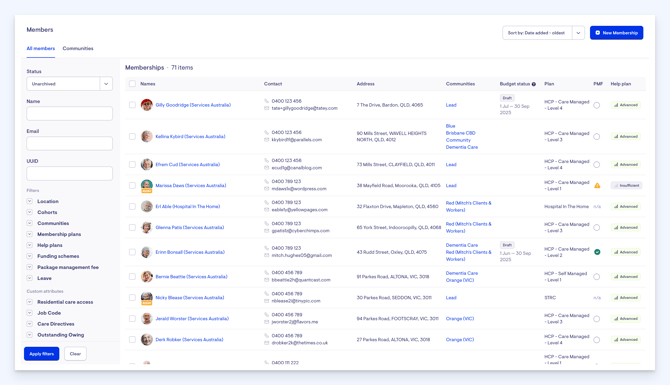Click the plus icon on New Membership

click(x=597, y=33)
